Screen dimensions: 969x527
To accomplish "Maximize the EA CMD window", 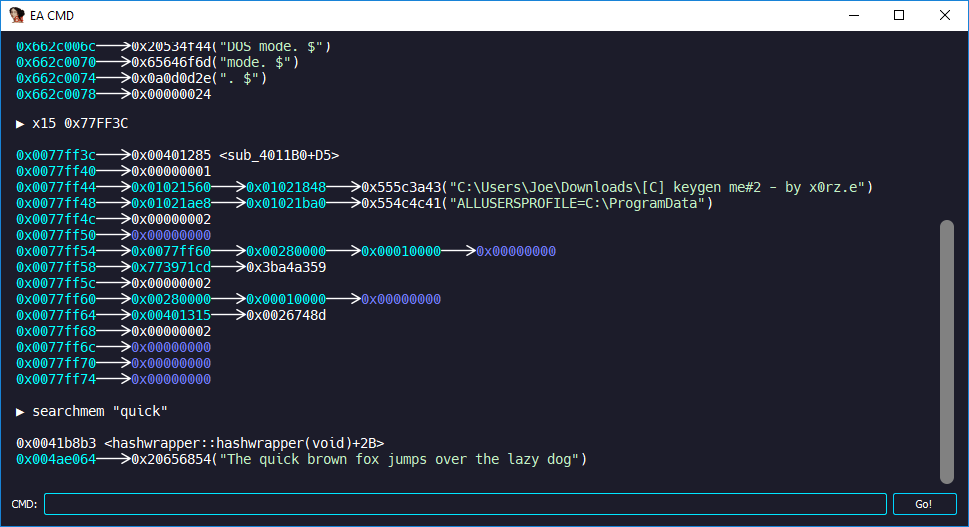I will [x=899, y=15].
